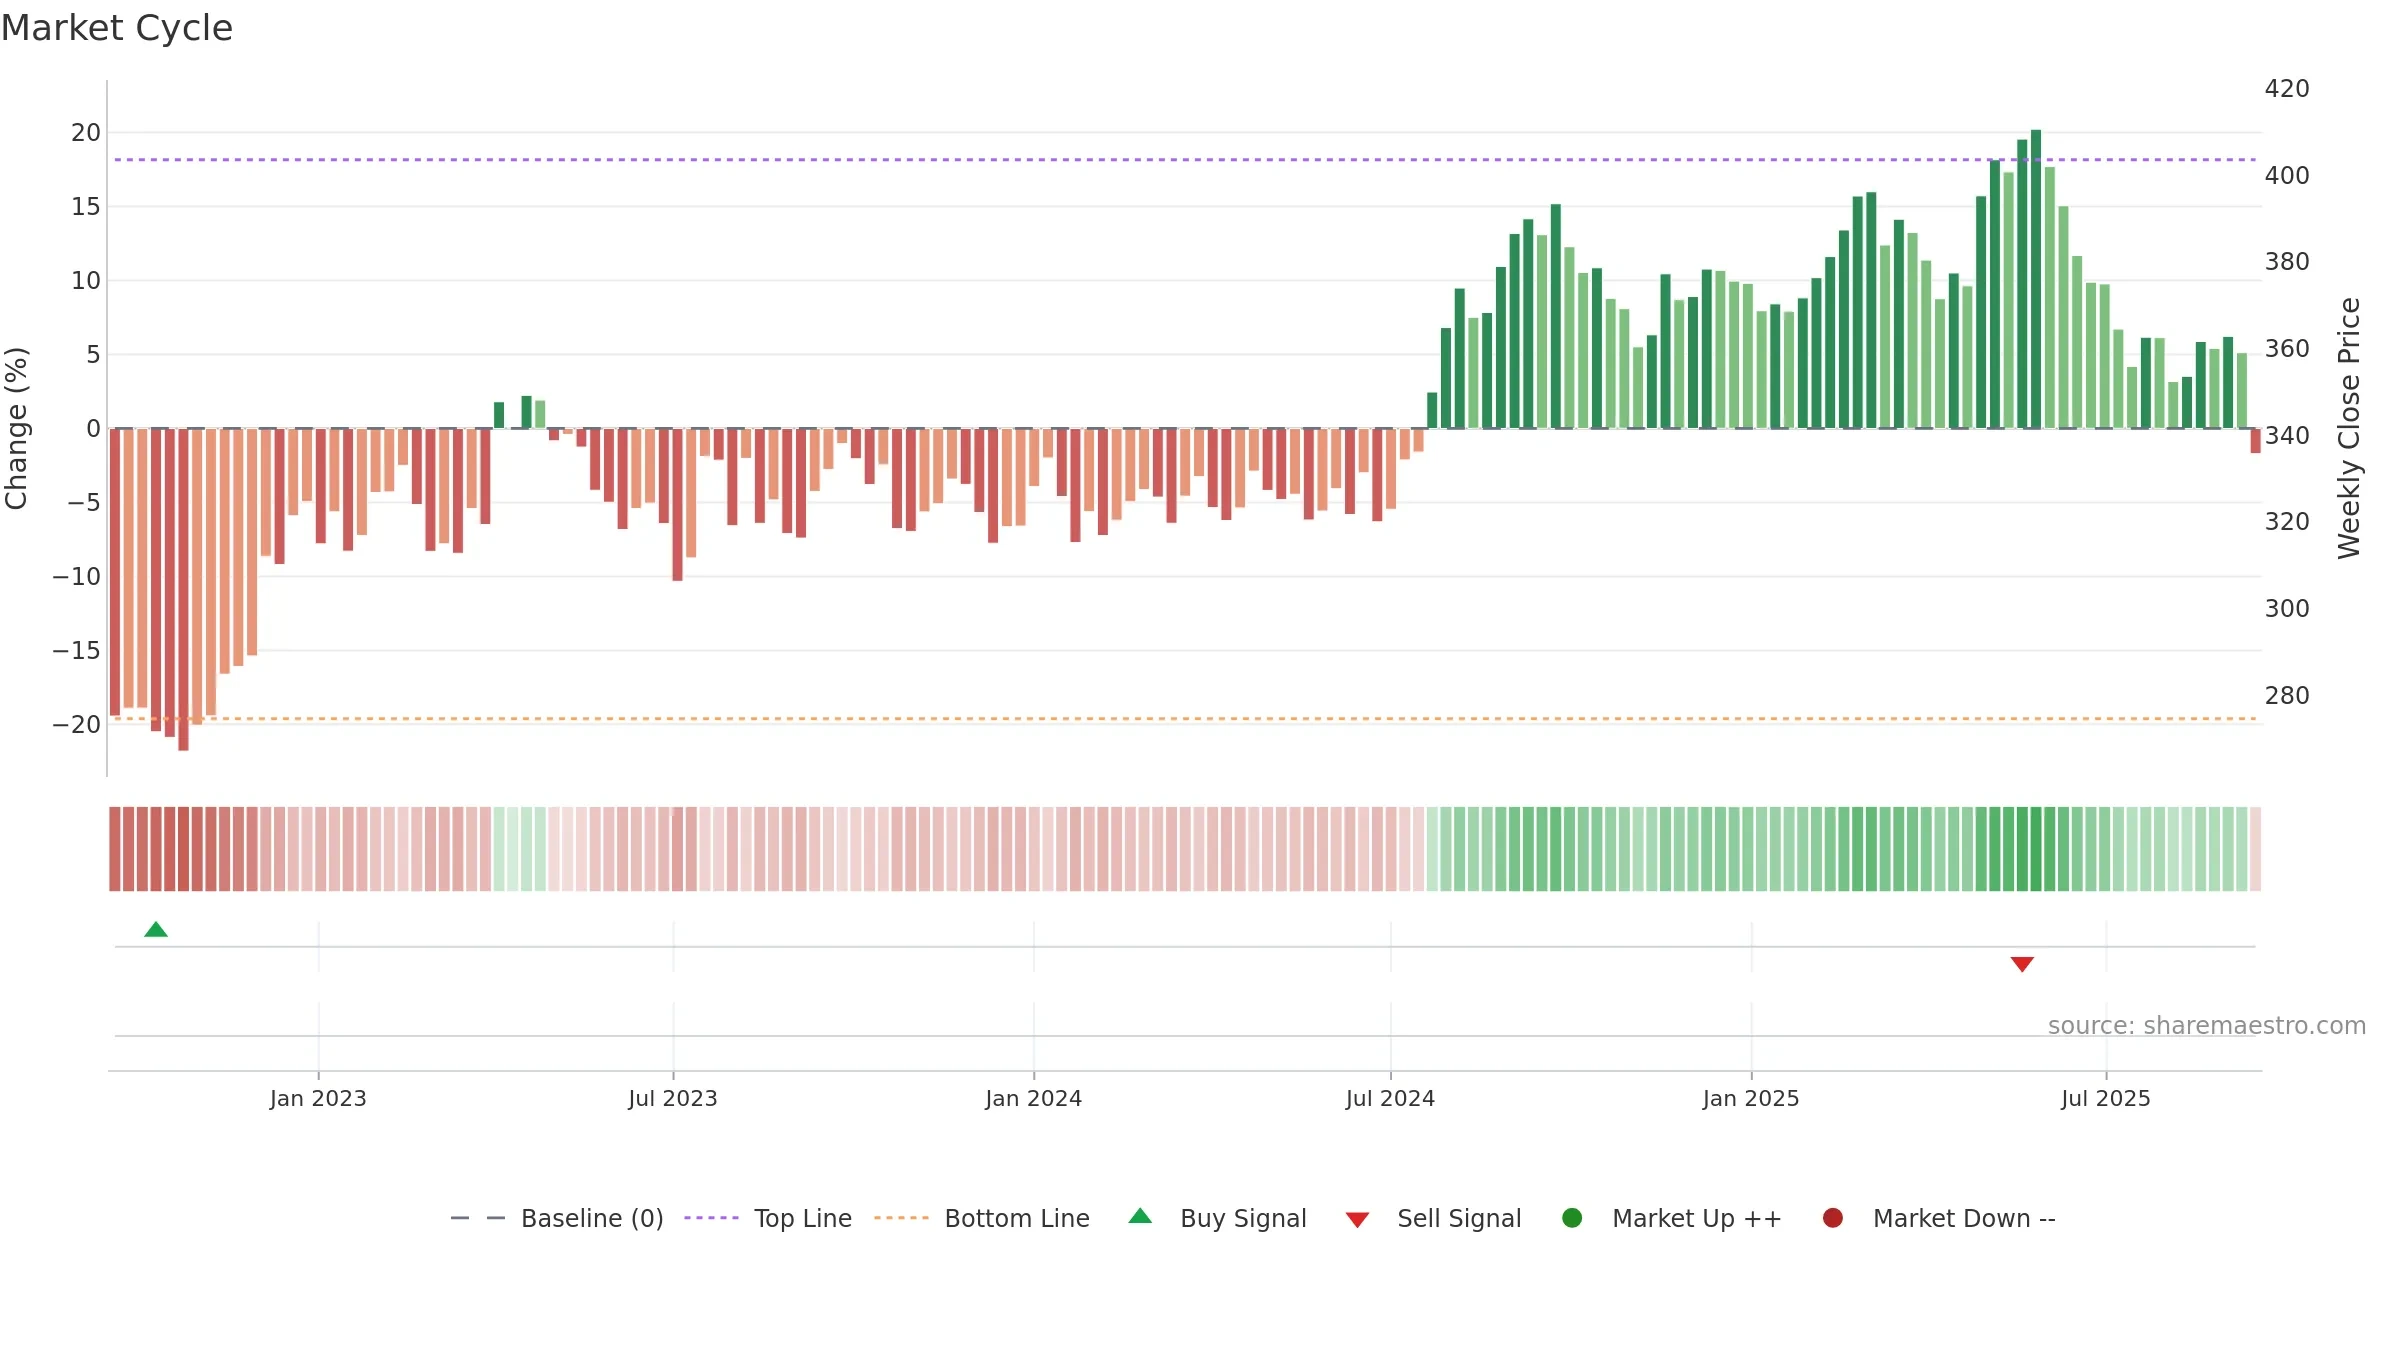Click the Jul 2025 axis label
The height and width of the screenshot is (1350, 2400).
(2106, 1098)
